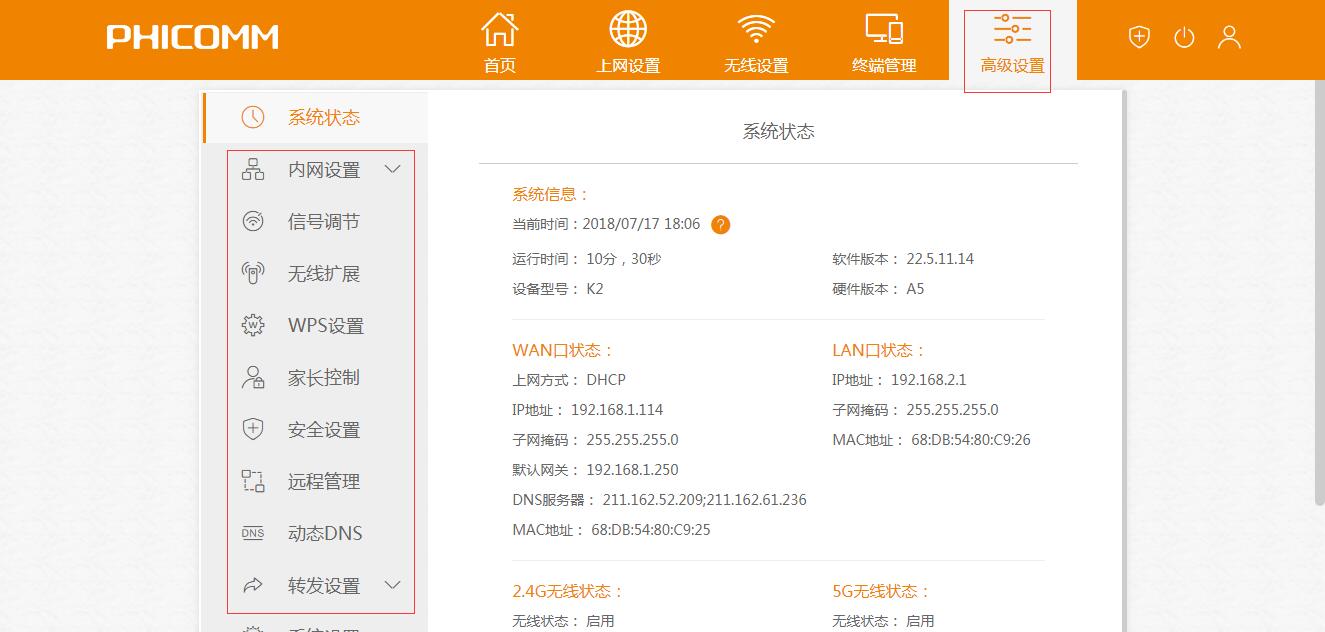Click the help question mark beside 当前时间
Image resolution: width=1325 pixels, height=632 pixels.
tap(719, 224)
